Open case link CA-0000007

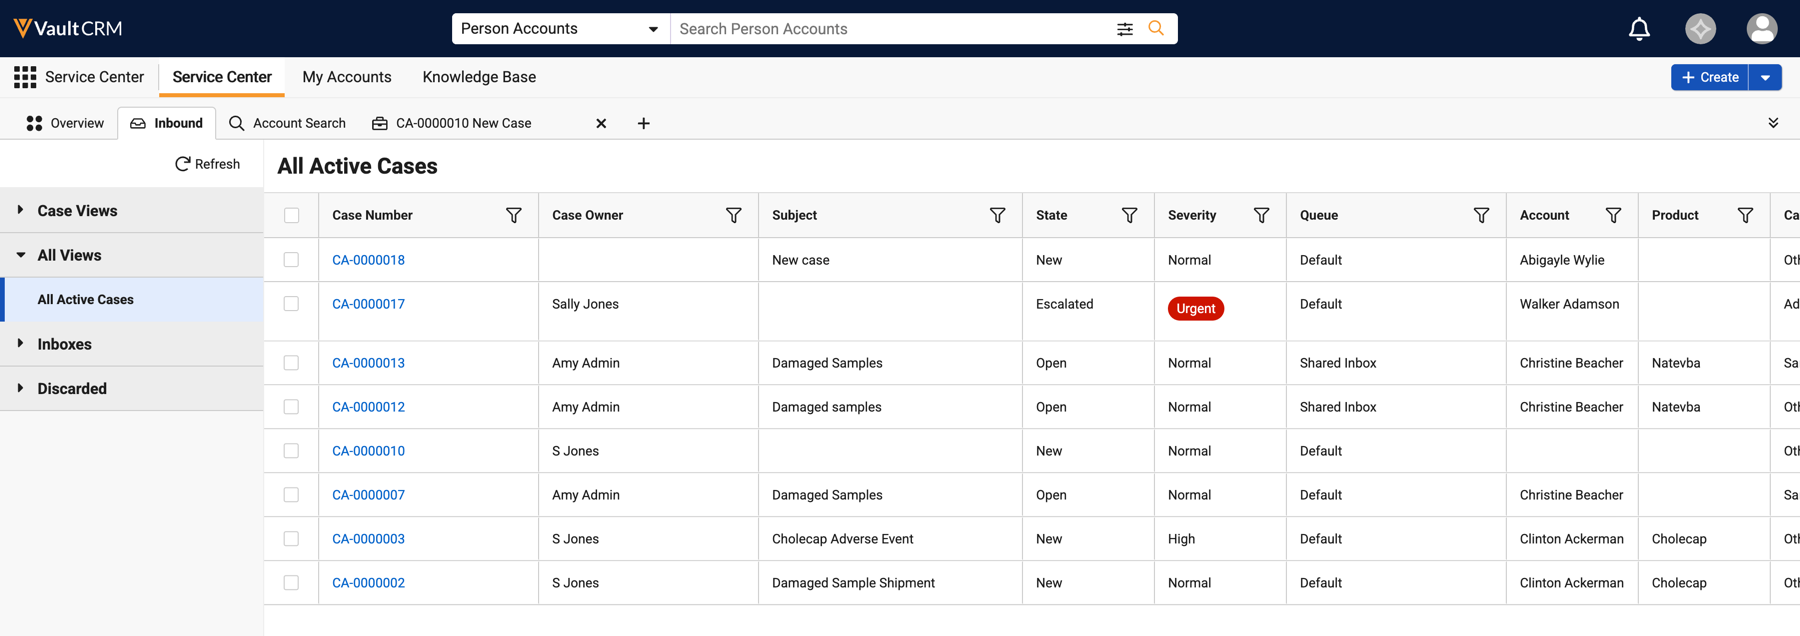368,495
